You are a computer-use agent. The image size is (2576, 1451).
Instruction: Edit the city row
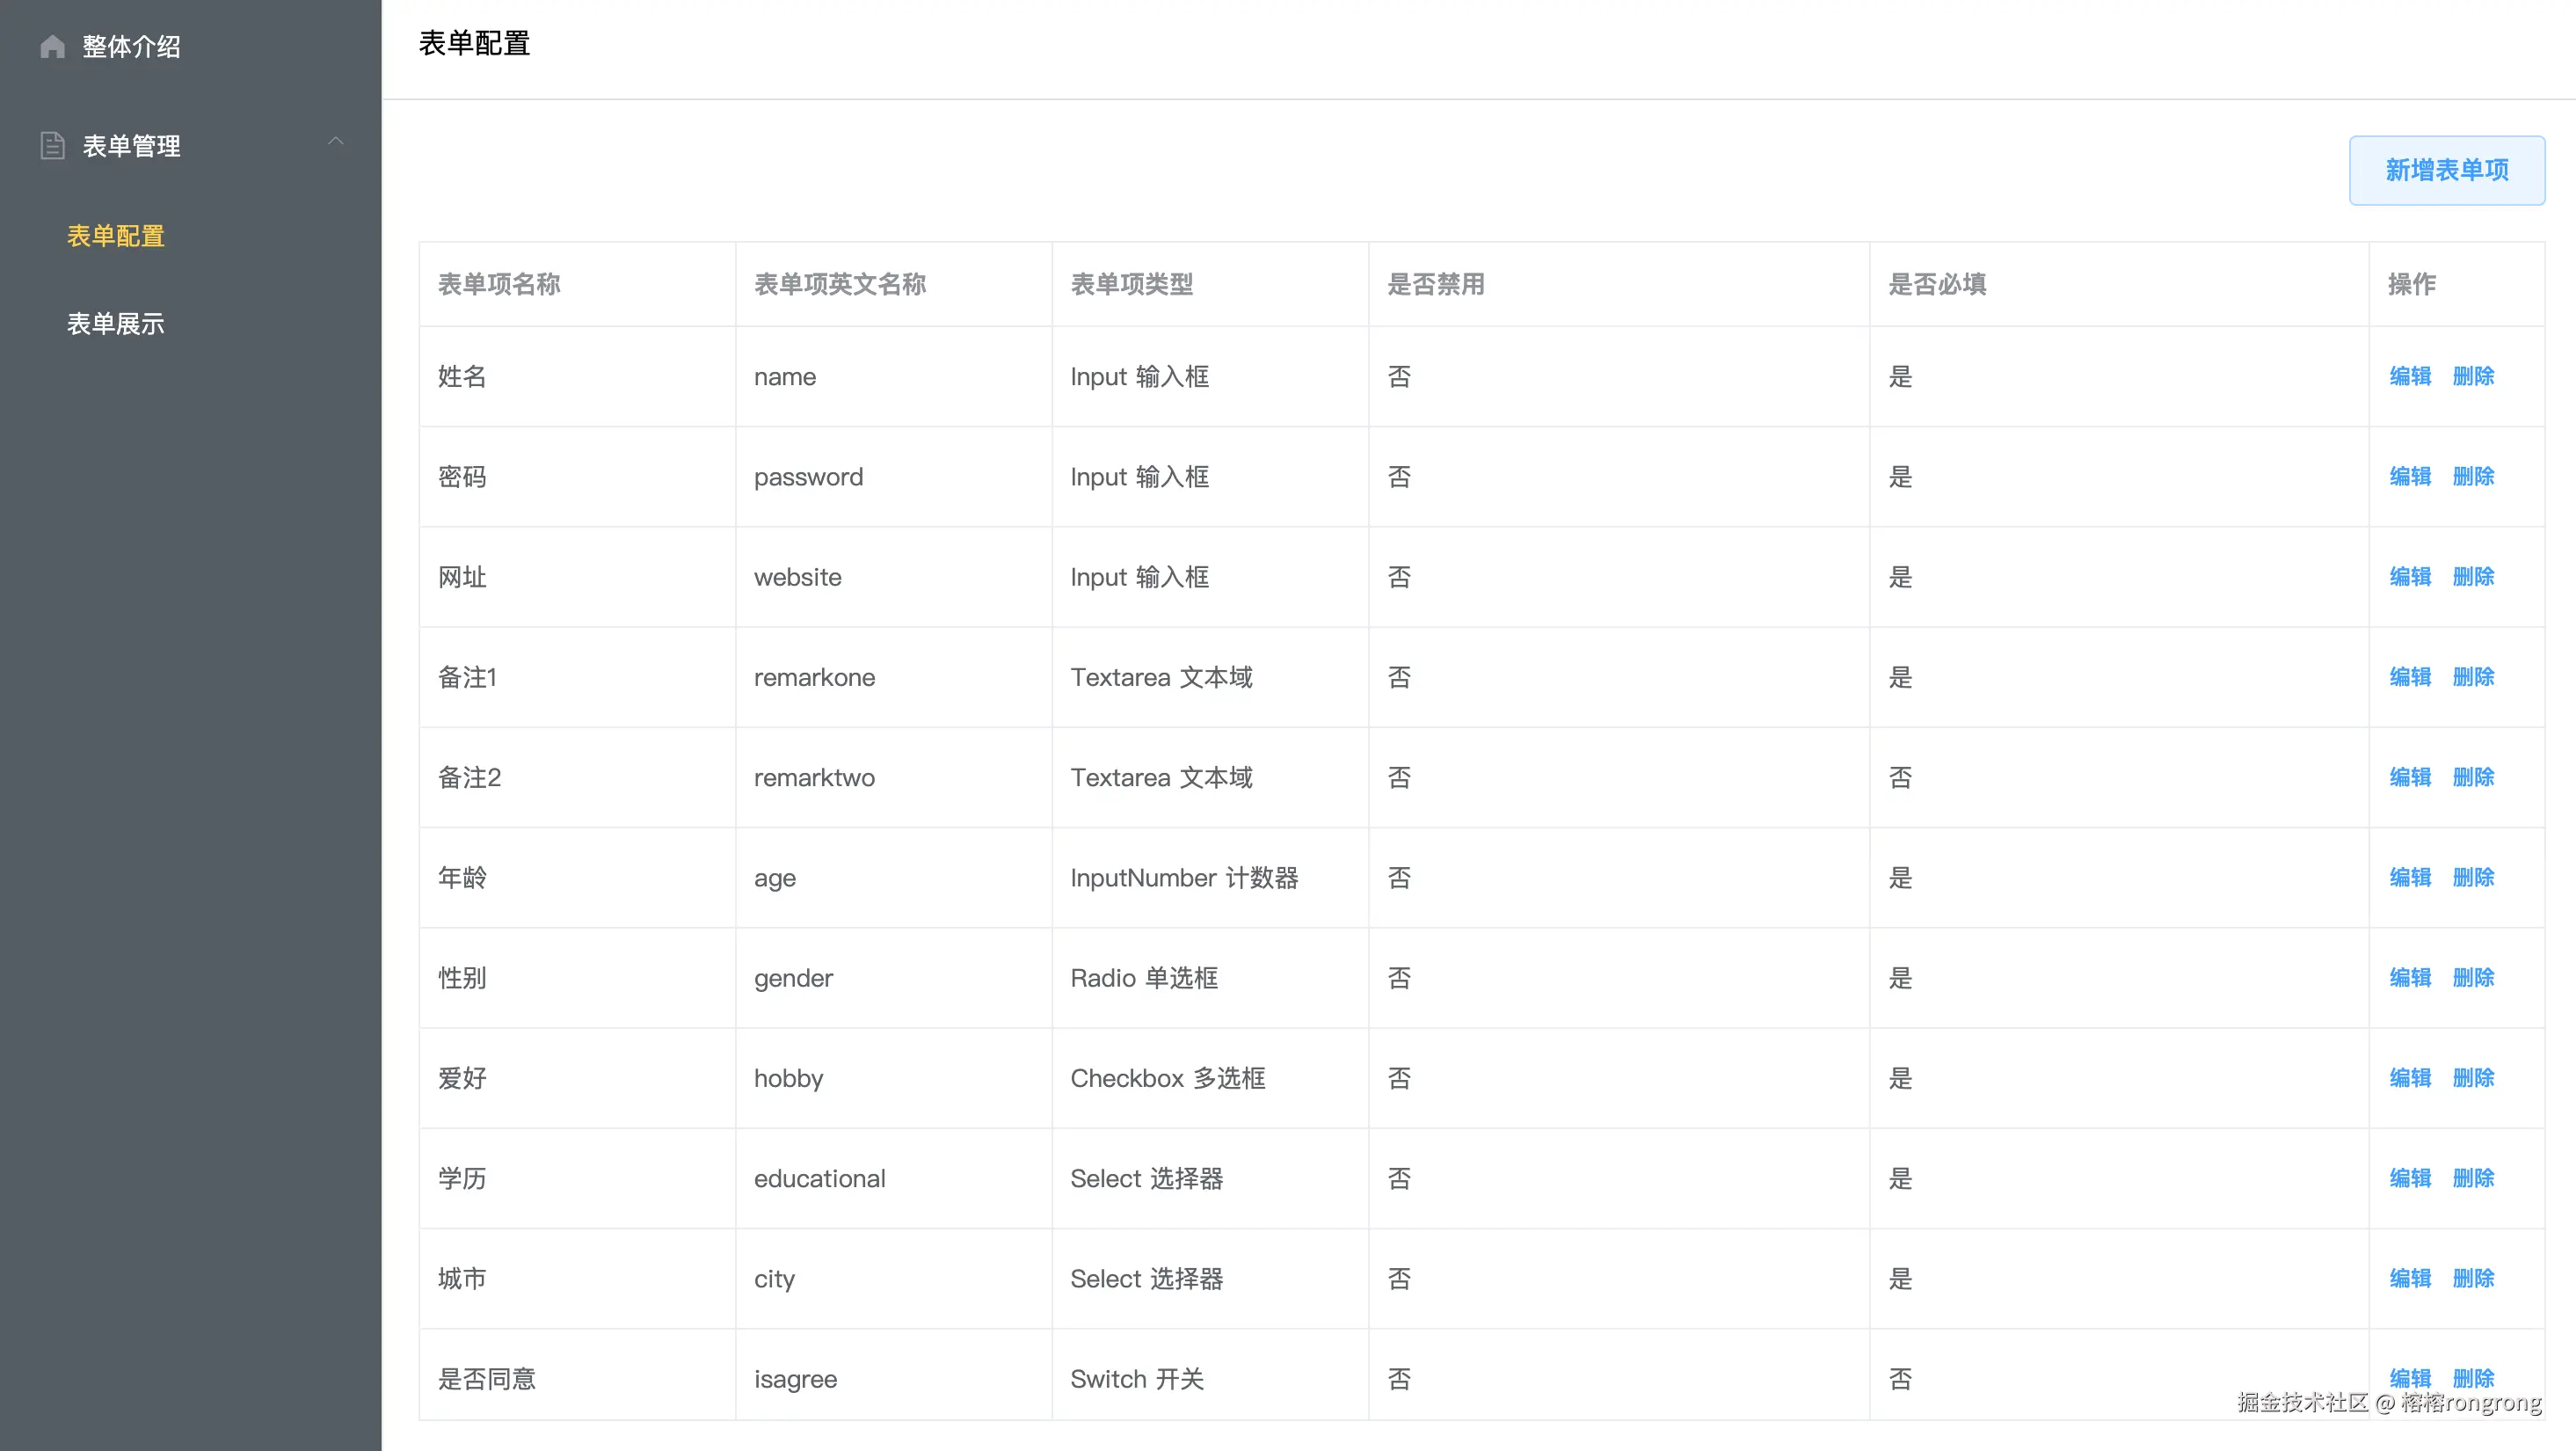pyautogui.click(x=2410, y=1278)
